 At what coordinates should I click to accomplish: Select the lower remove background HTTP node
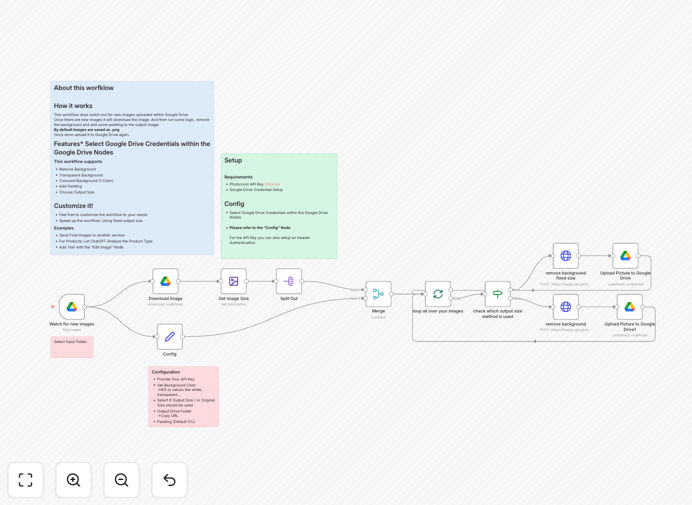[566, 307]
